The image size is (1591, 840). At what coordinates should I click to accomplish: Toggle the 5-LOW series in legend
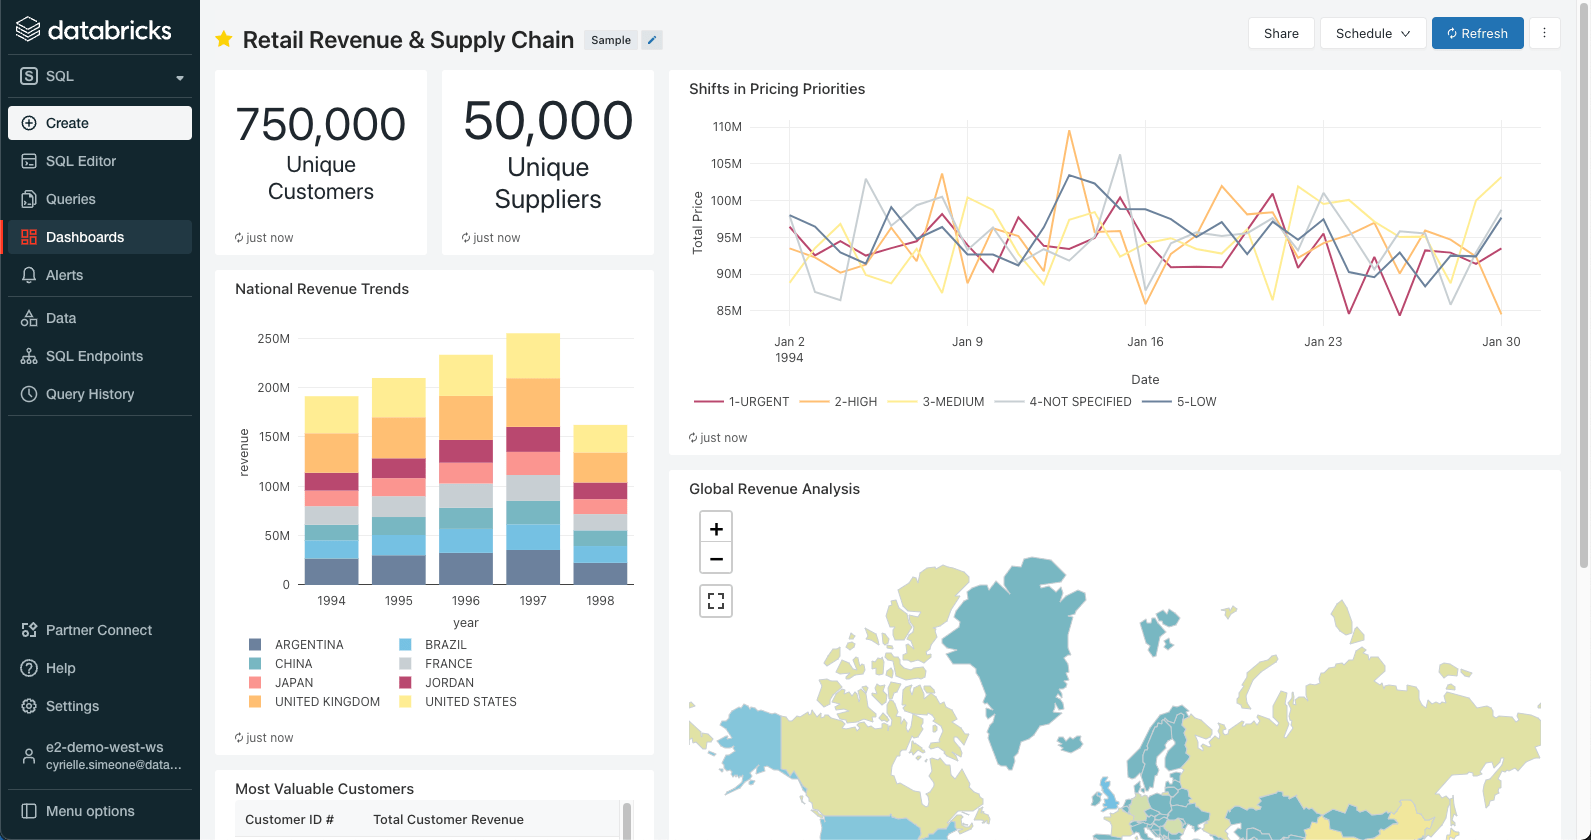(1180, 402)
